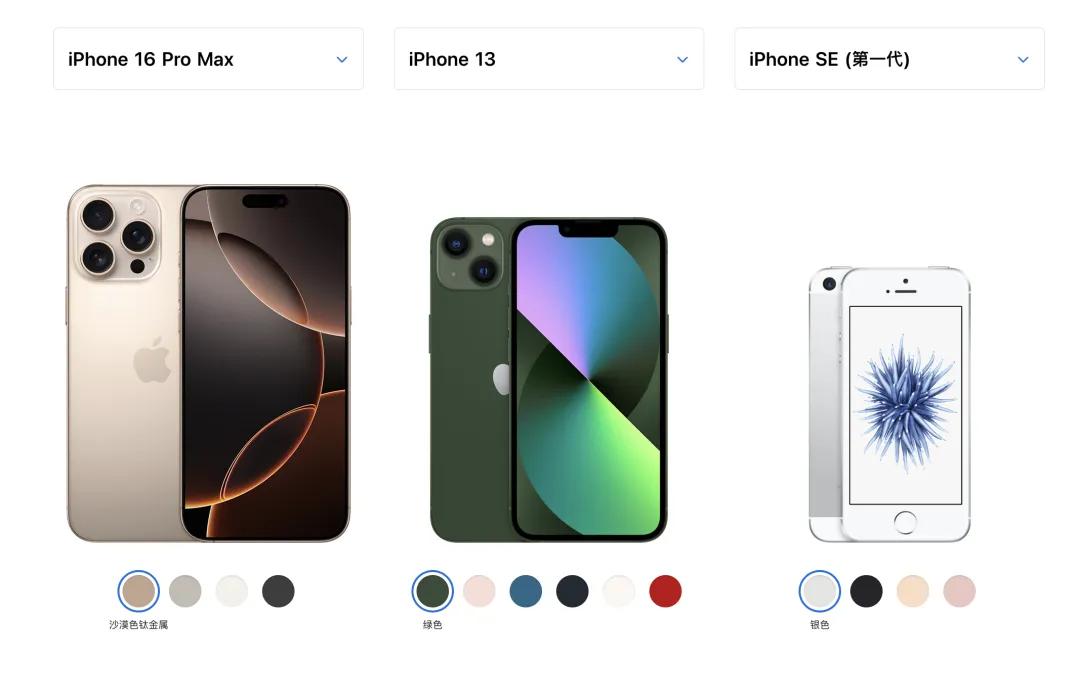Select the starlight white swatch for iPhone 13

(x=619, y=591)
